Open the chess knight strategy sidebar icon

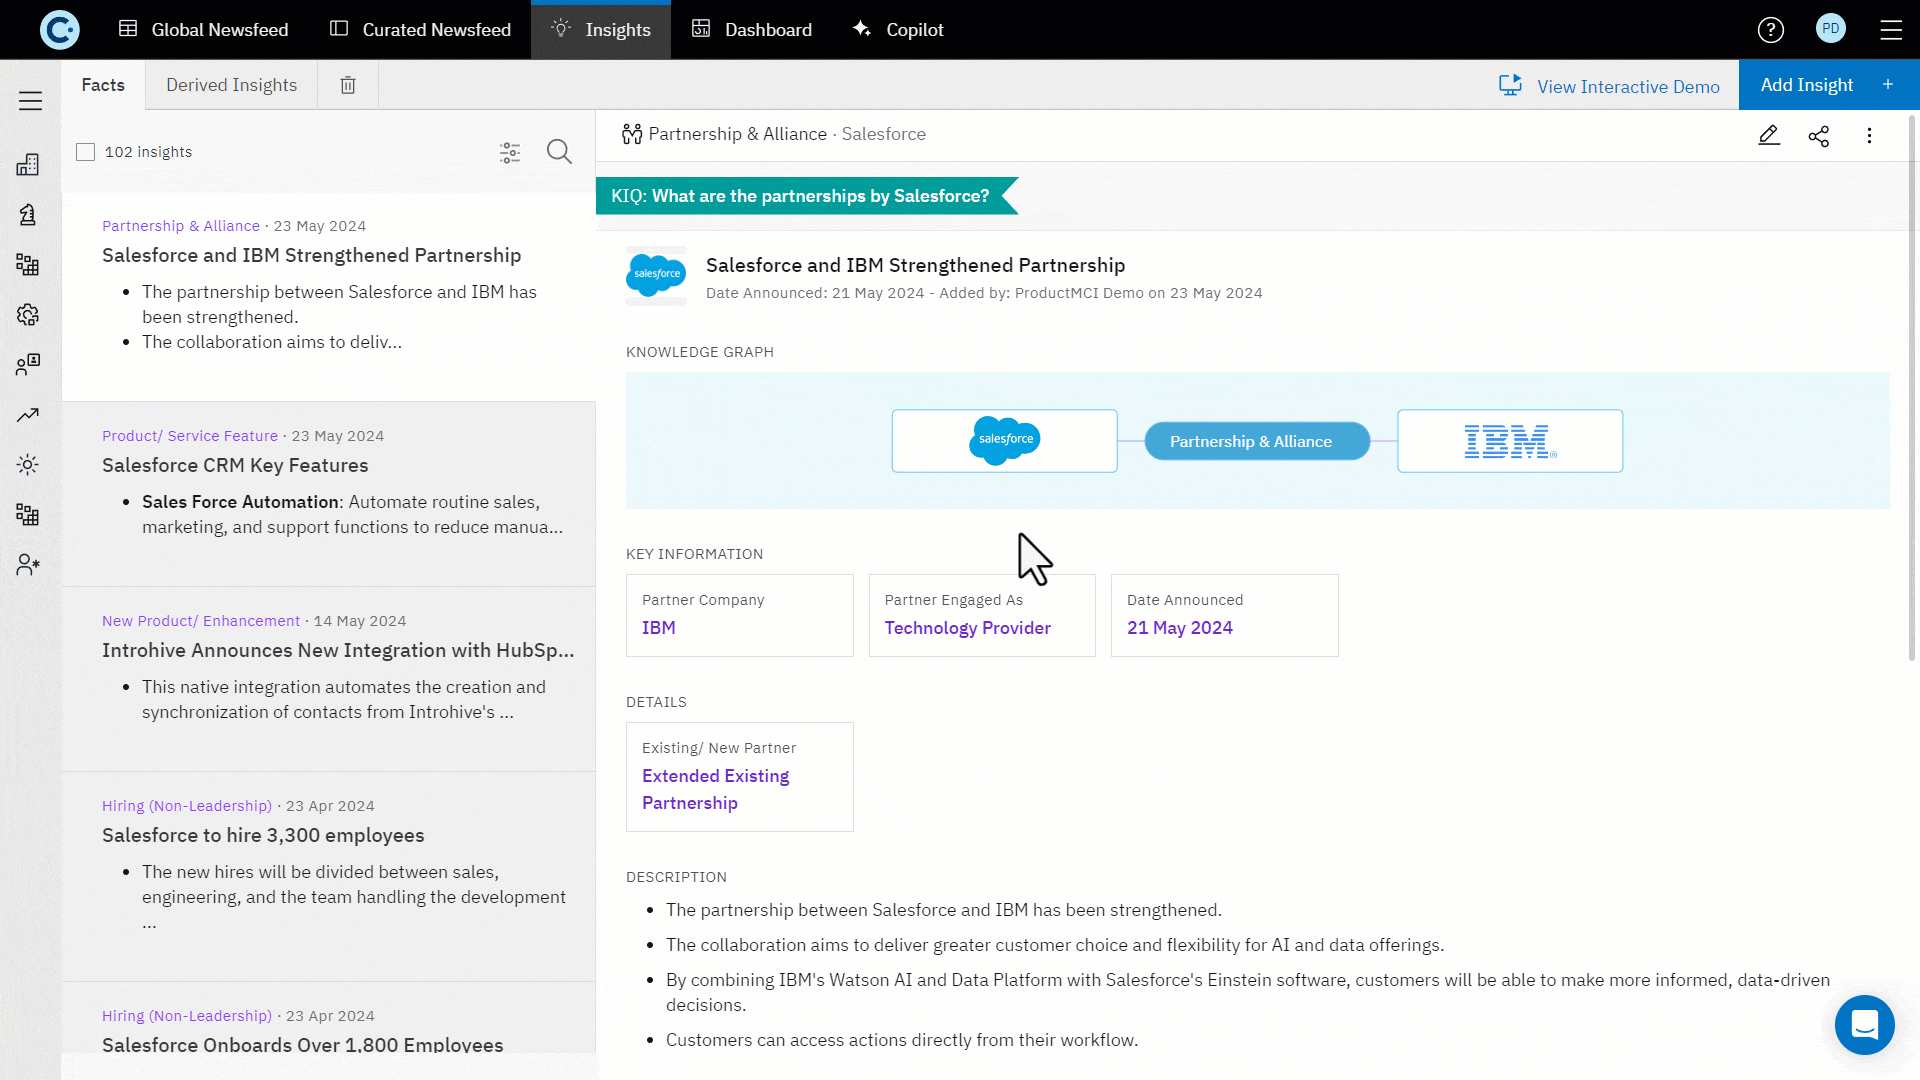tap(28, 215)
